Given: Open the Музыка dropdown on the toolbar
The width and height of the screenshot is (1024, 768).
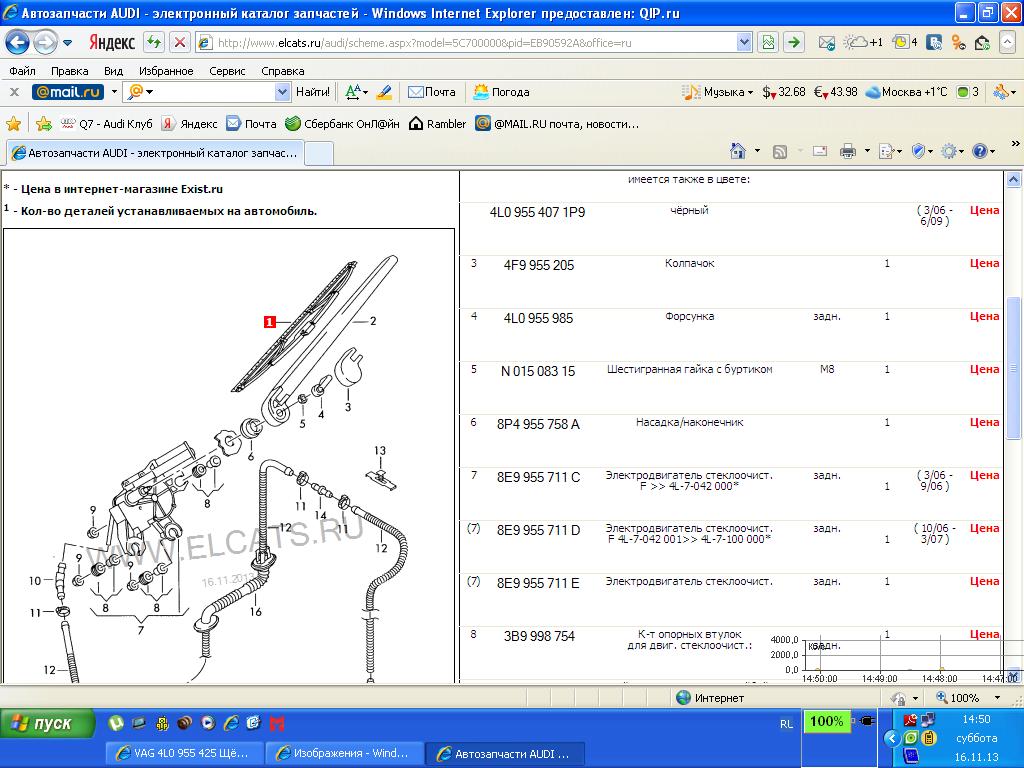Looking at the screenshot, I should [718, 92].
